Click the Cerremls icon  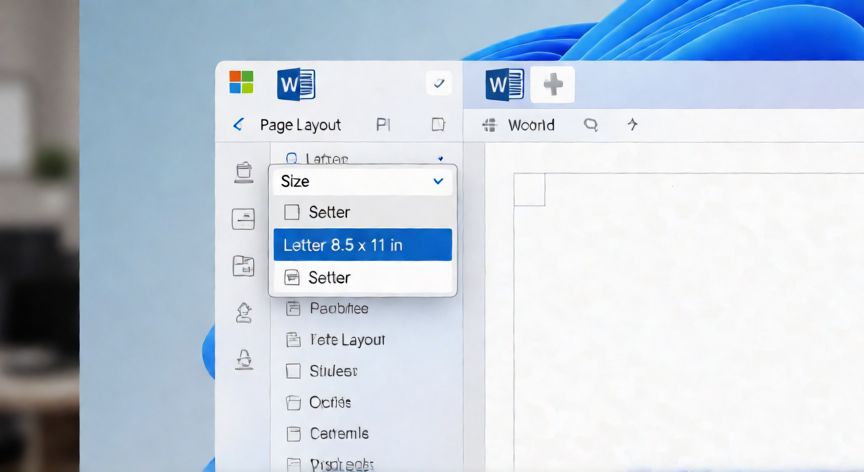point(293,434)
